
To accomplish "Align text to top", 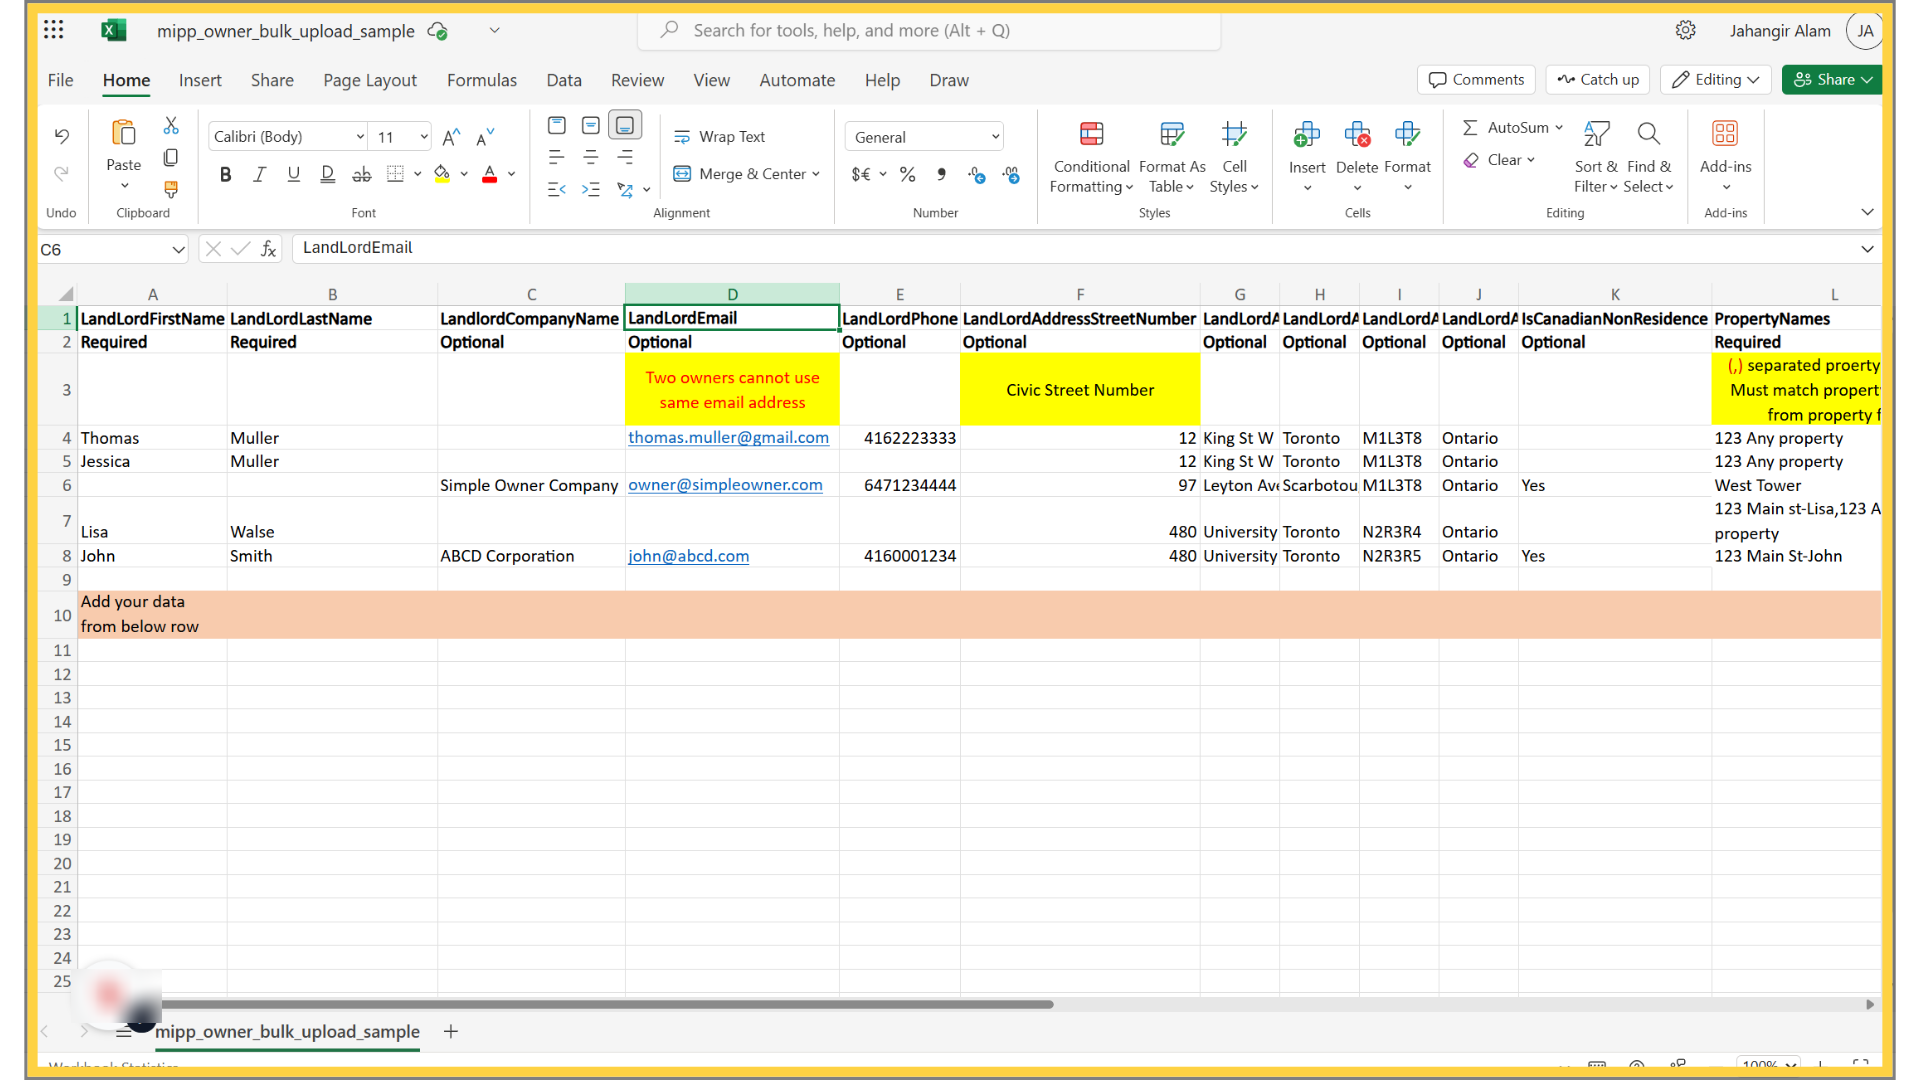I will (557, 125).
